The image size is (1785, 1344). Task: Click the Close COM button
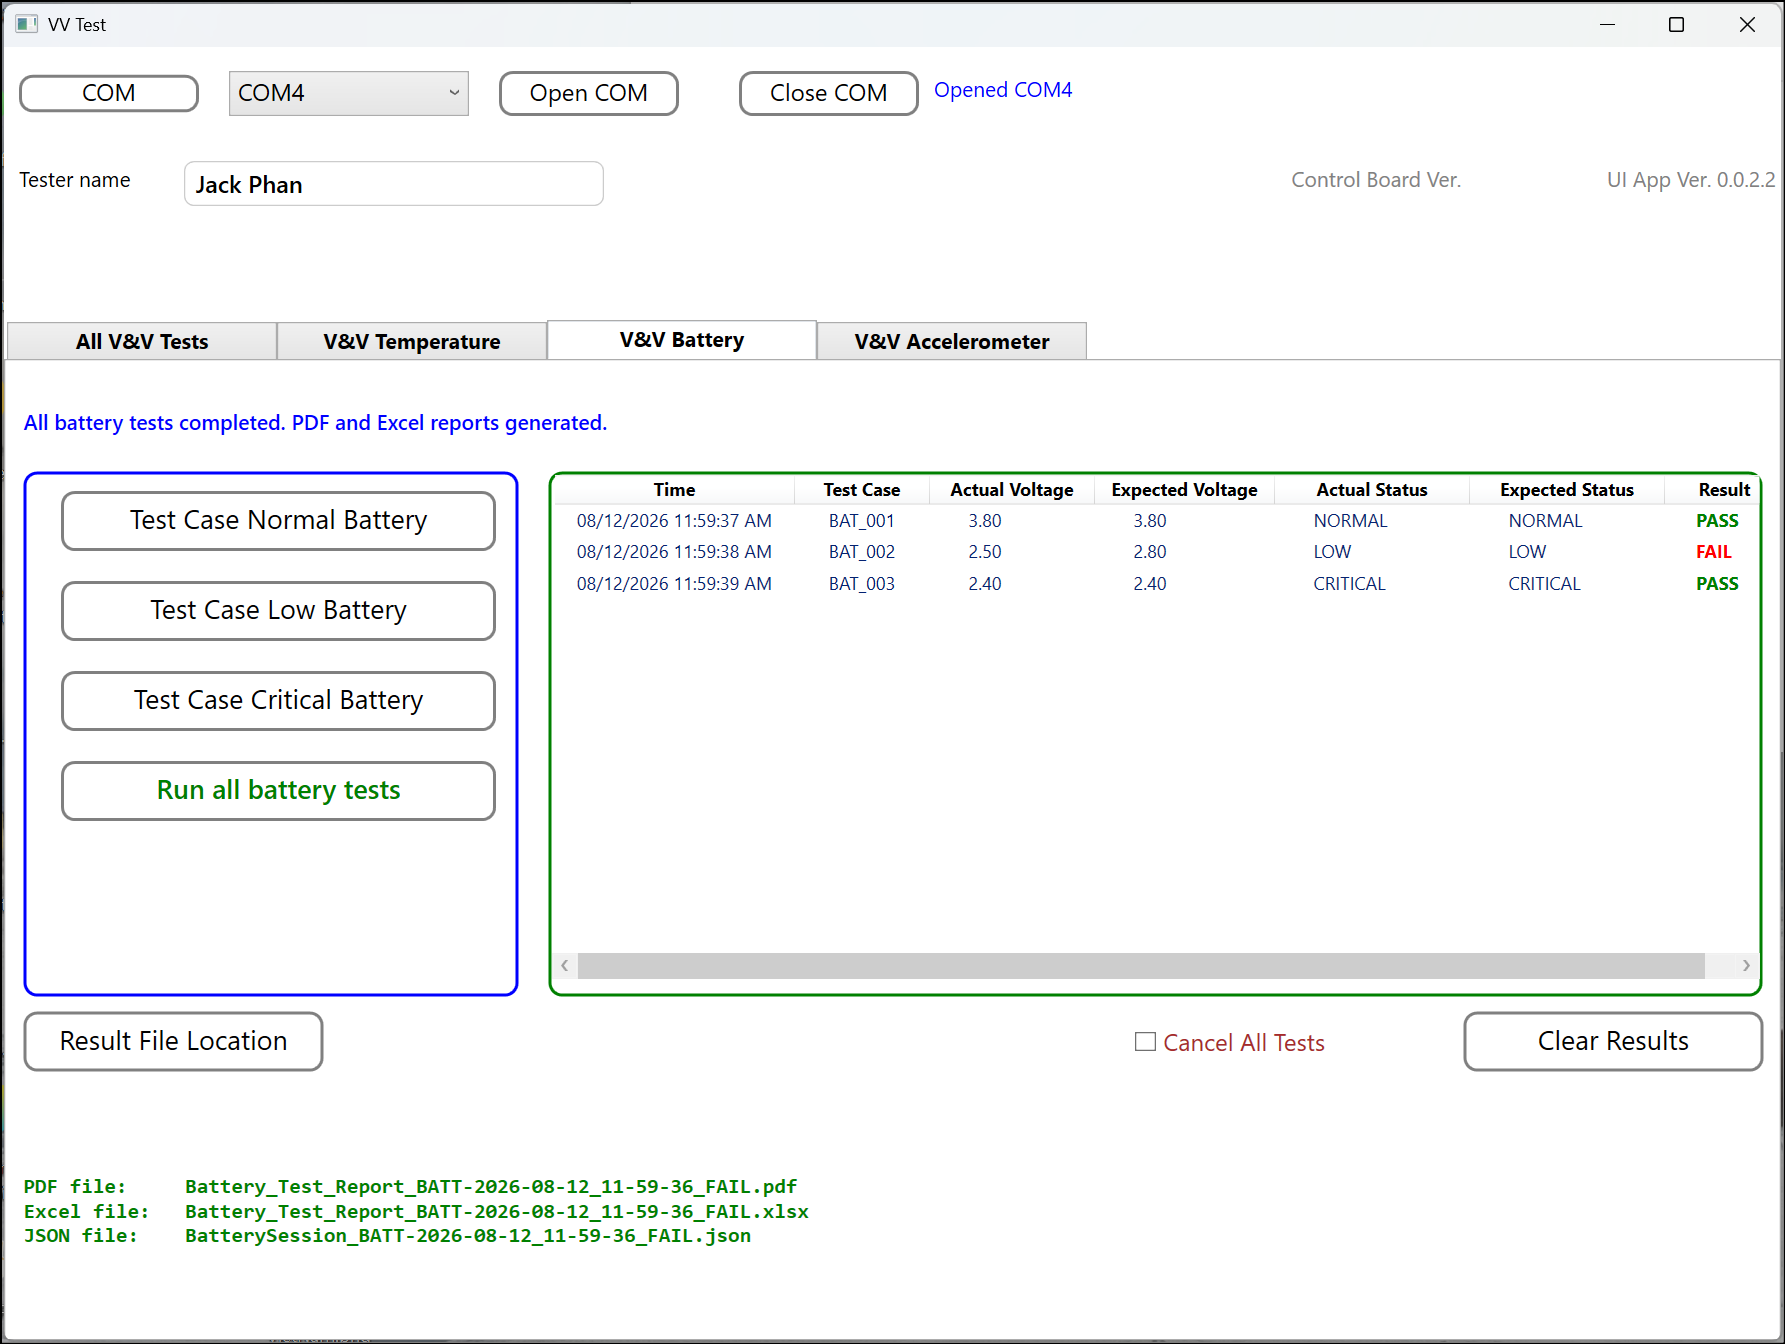pyautogui.click(x=829, y=93)
